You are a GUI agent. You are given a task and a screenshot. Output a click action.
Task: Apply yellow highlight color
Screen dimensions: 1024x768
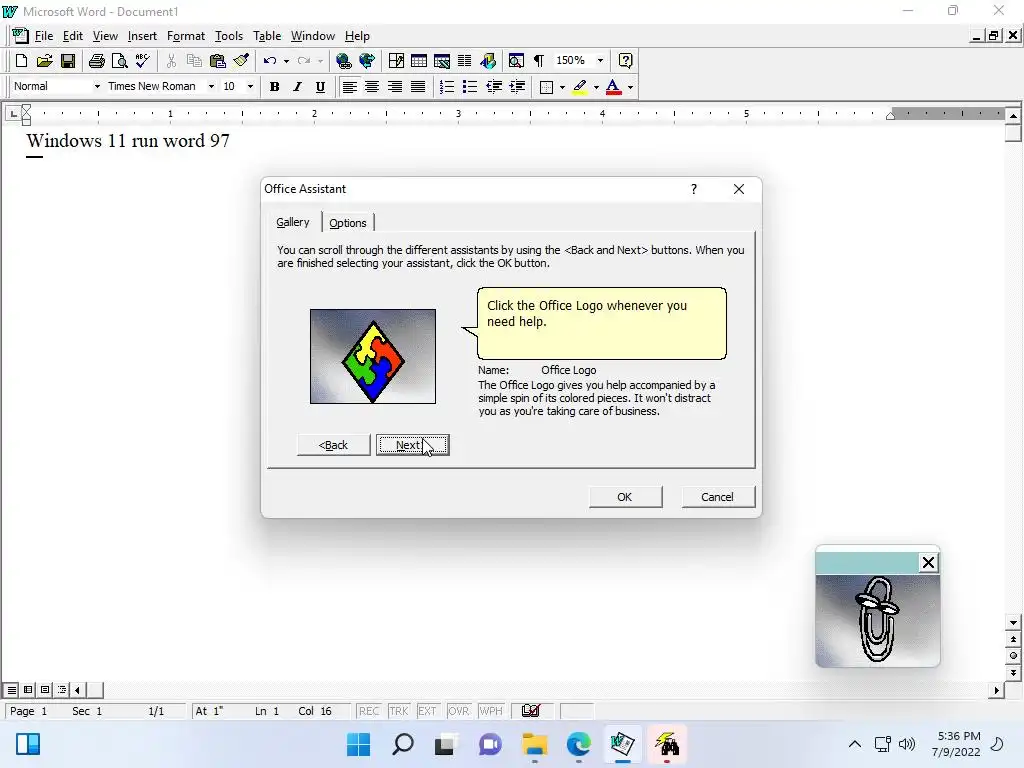pyautogui.click(x=579, y=87)
